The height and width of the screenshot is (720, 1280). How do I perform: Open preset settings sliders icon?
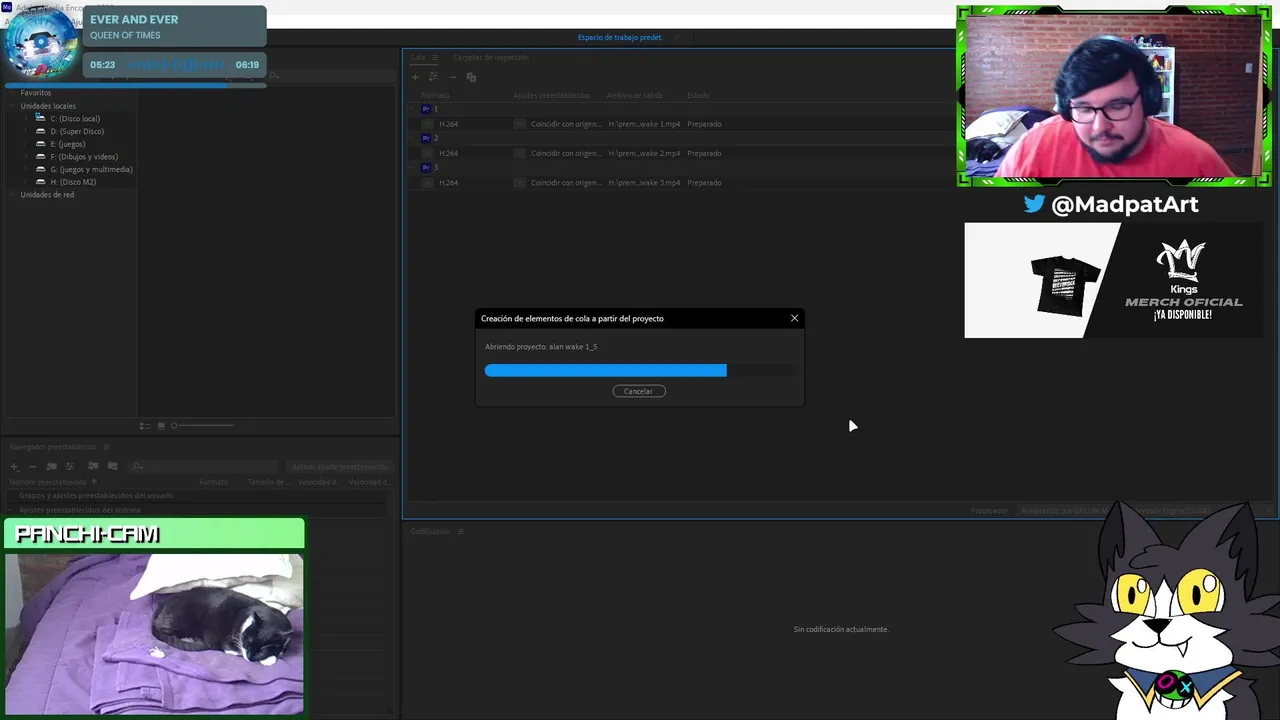(70, 467)
